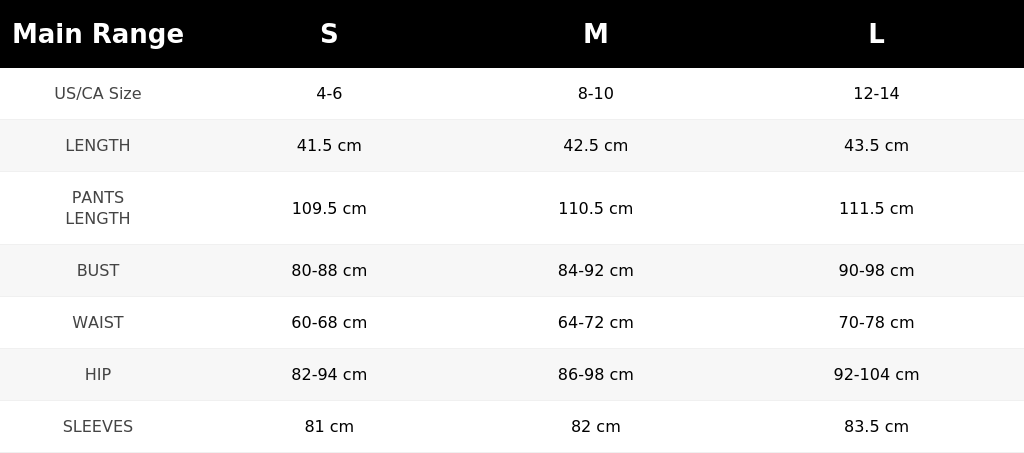Click the 42.5 cm length value
The image size is (1024, 453).
pyautogui.click(x=596, y=146)
